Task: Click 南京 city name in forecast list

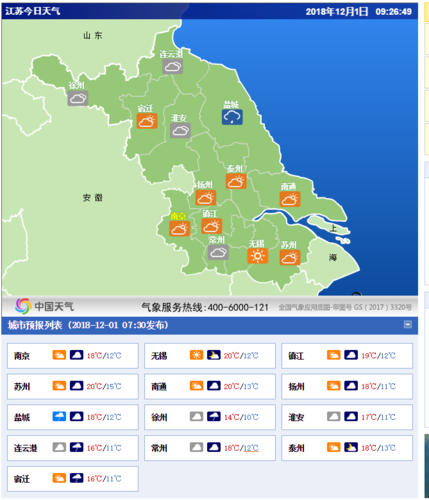Action: (x=22, y=356)
